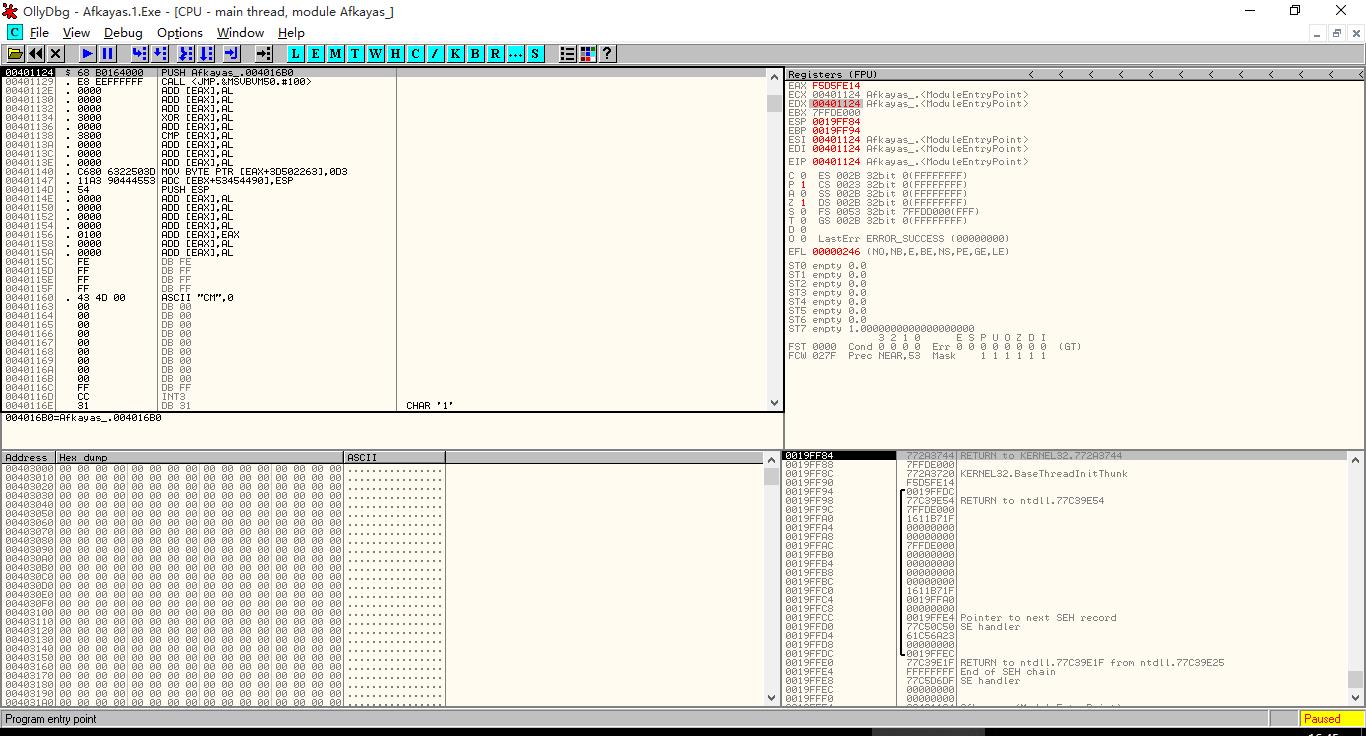Click the hex dump pane scrollbar down arrow
This screenshot has width=1366, height=736.
[x=771, y=697]
